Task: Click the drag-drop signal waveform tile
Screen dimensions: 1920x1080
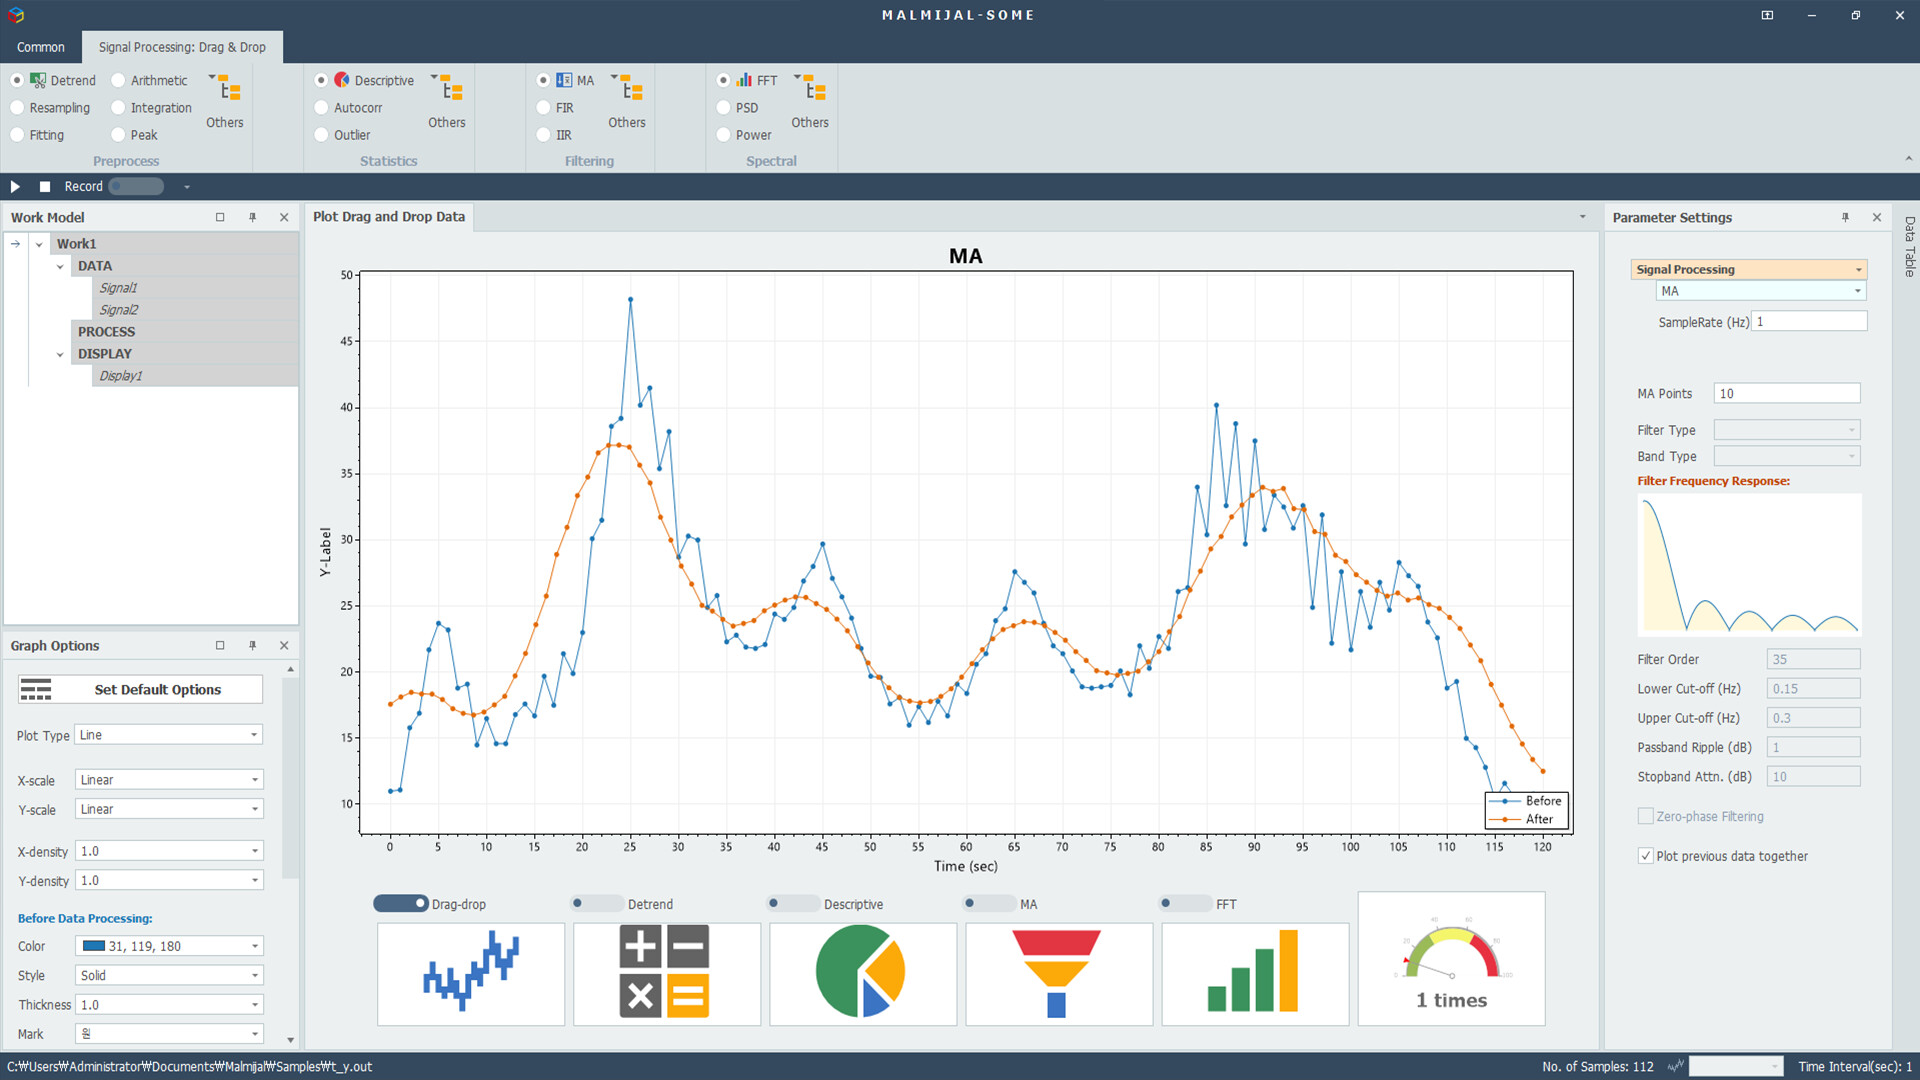Action: [470, 973]
